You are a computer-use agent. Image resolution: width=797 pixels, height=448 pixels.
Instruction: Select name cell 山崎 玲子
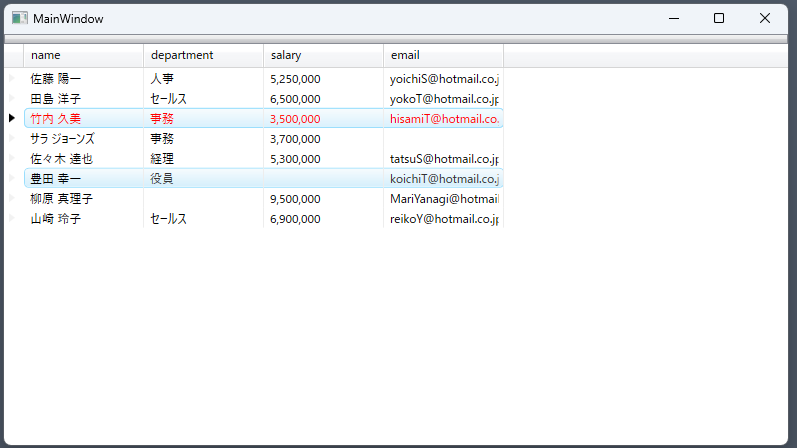tap(83, 219)
